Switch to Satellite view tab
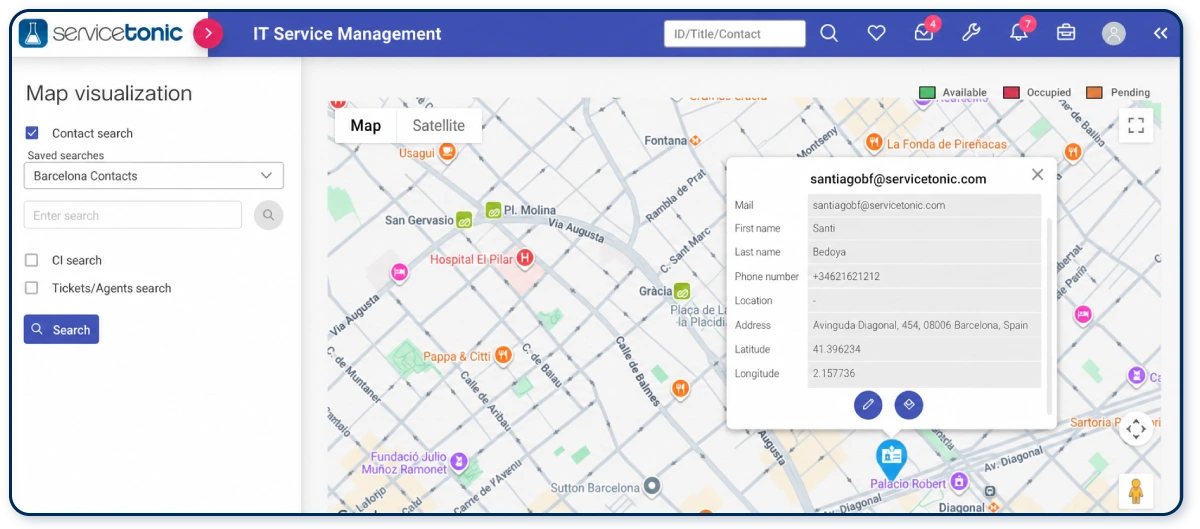The height and width of the screenshot is (529, 1200). [439, 125]
